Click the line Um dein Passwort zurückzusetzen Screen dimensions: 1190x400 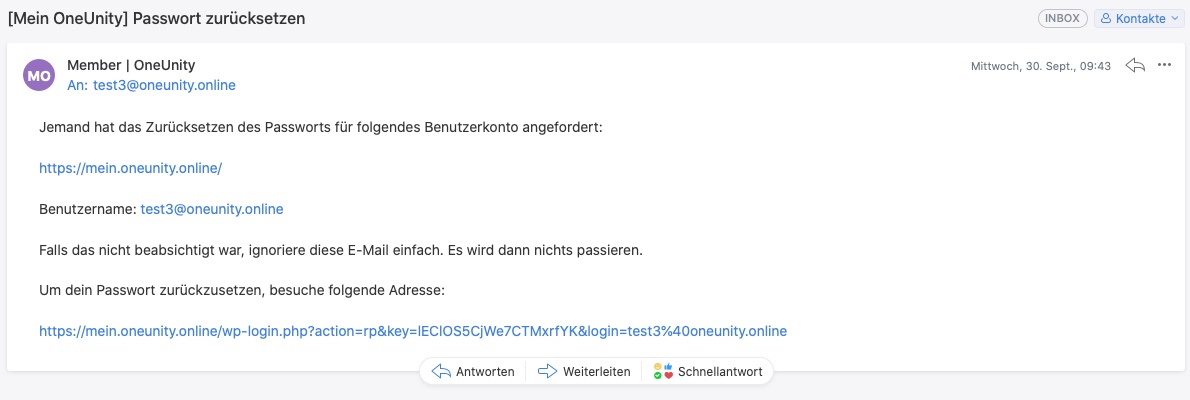coord(241,290)
